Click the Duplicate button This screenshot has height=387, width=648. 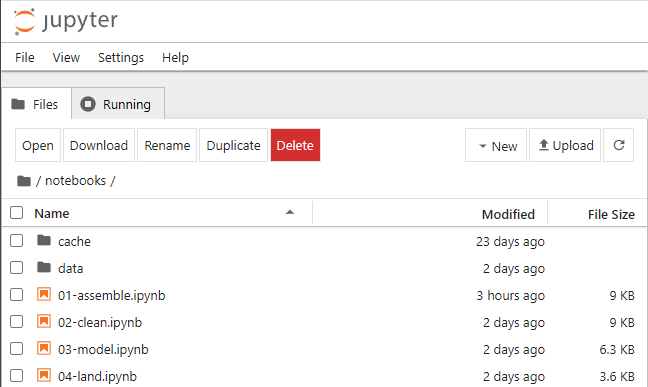click(233, 145)
